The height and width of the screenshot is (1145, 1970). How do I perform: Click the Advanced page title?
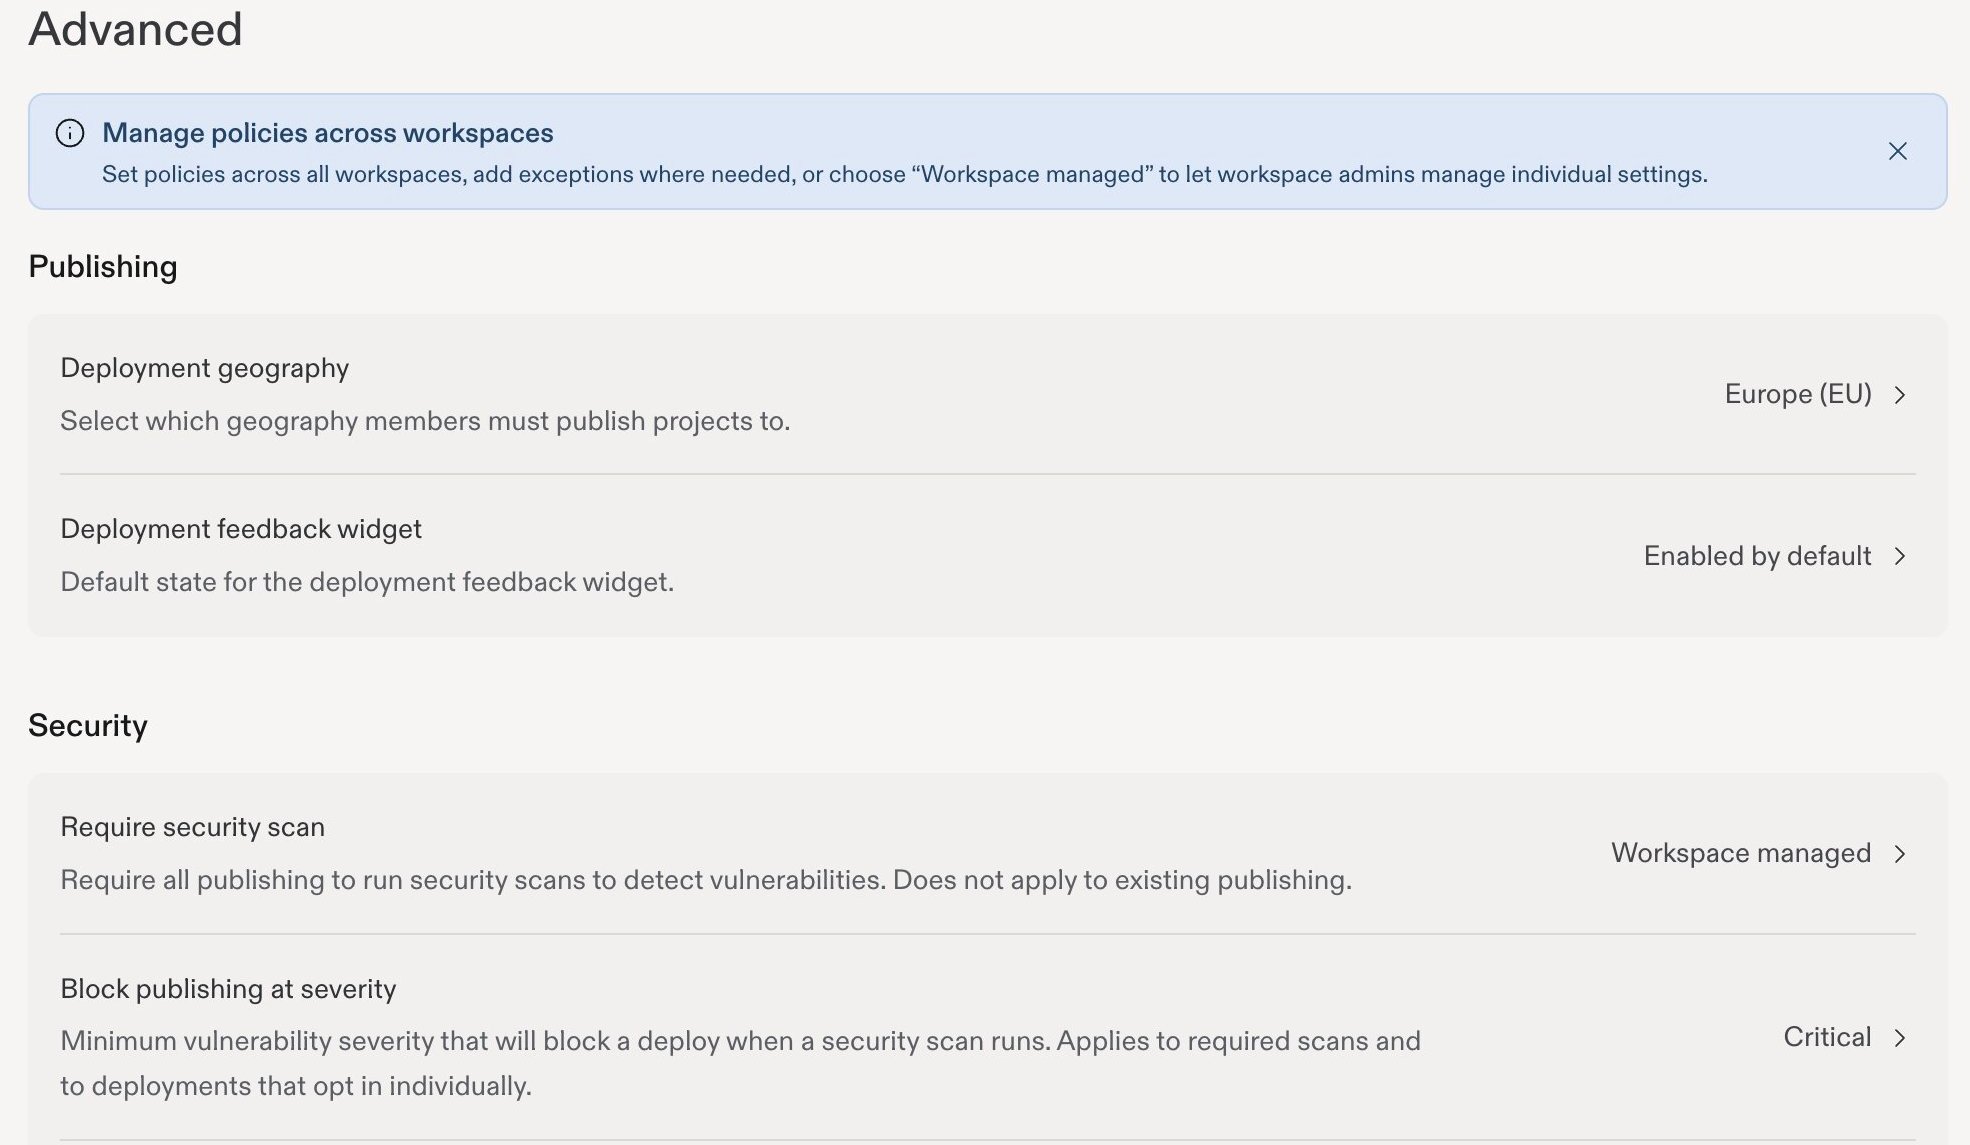(136, 28)
